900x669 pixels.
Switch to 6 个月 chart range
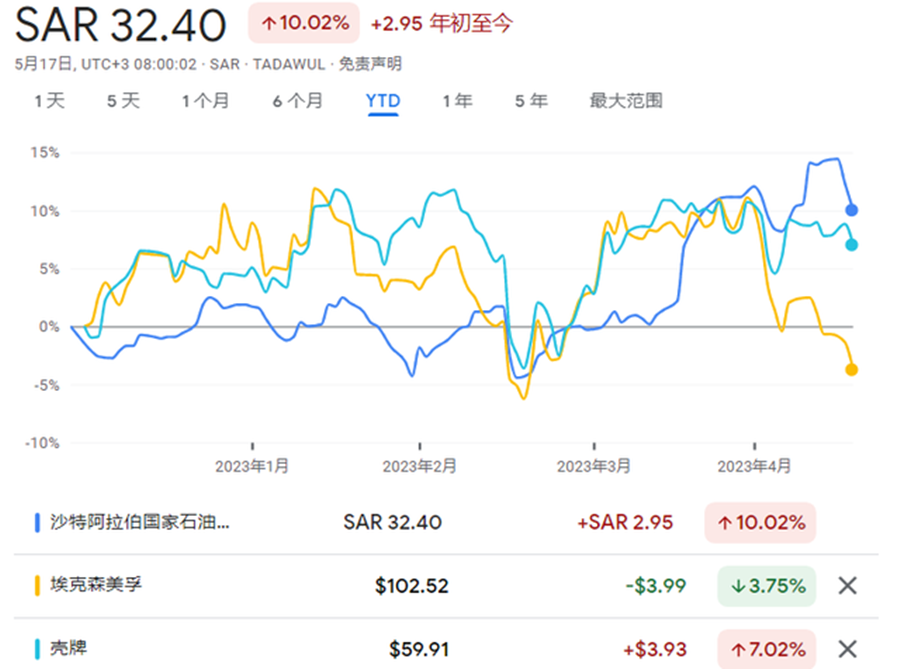coord(297,101)
